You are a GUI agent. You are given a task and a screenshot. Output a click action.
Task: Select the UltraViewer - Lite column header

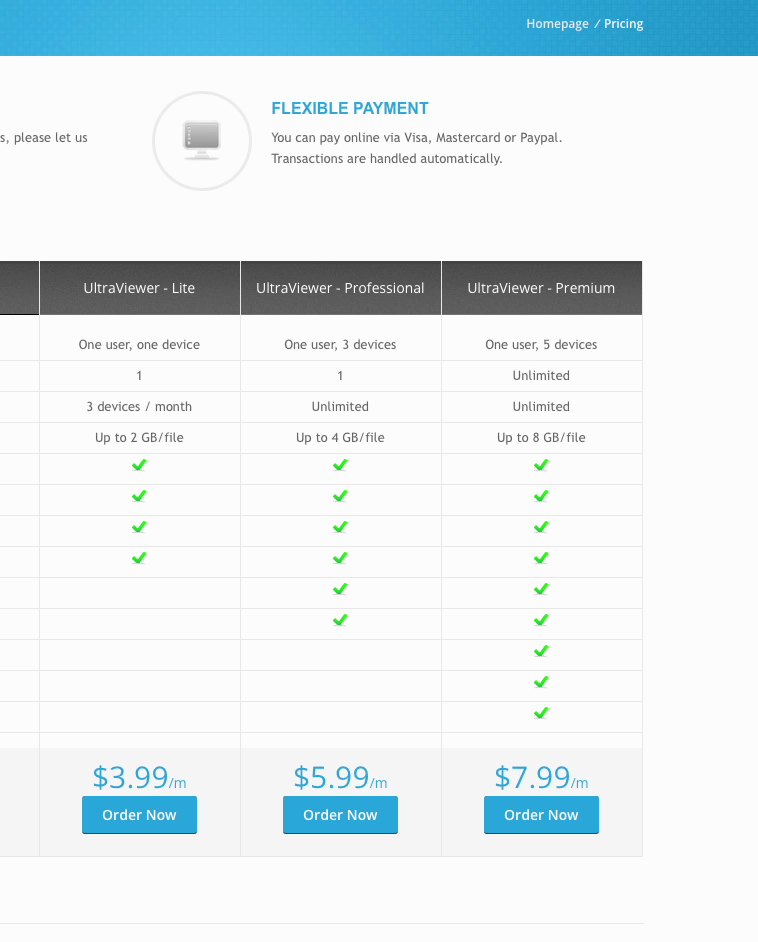point(139,288)
